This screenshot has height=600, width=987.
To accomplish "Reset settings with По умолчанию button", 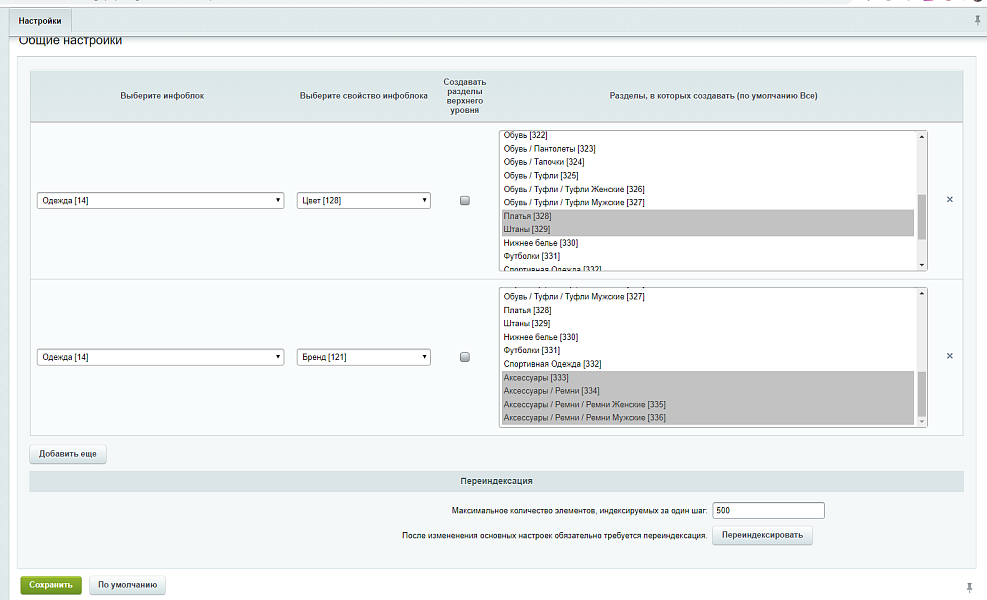I will (127, 586).
